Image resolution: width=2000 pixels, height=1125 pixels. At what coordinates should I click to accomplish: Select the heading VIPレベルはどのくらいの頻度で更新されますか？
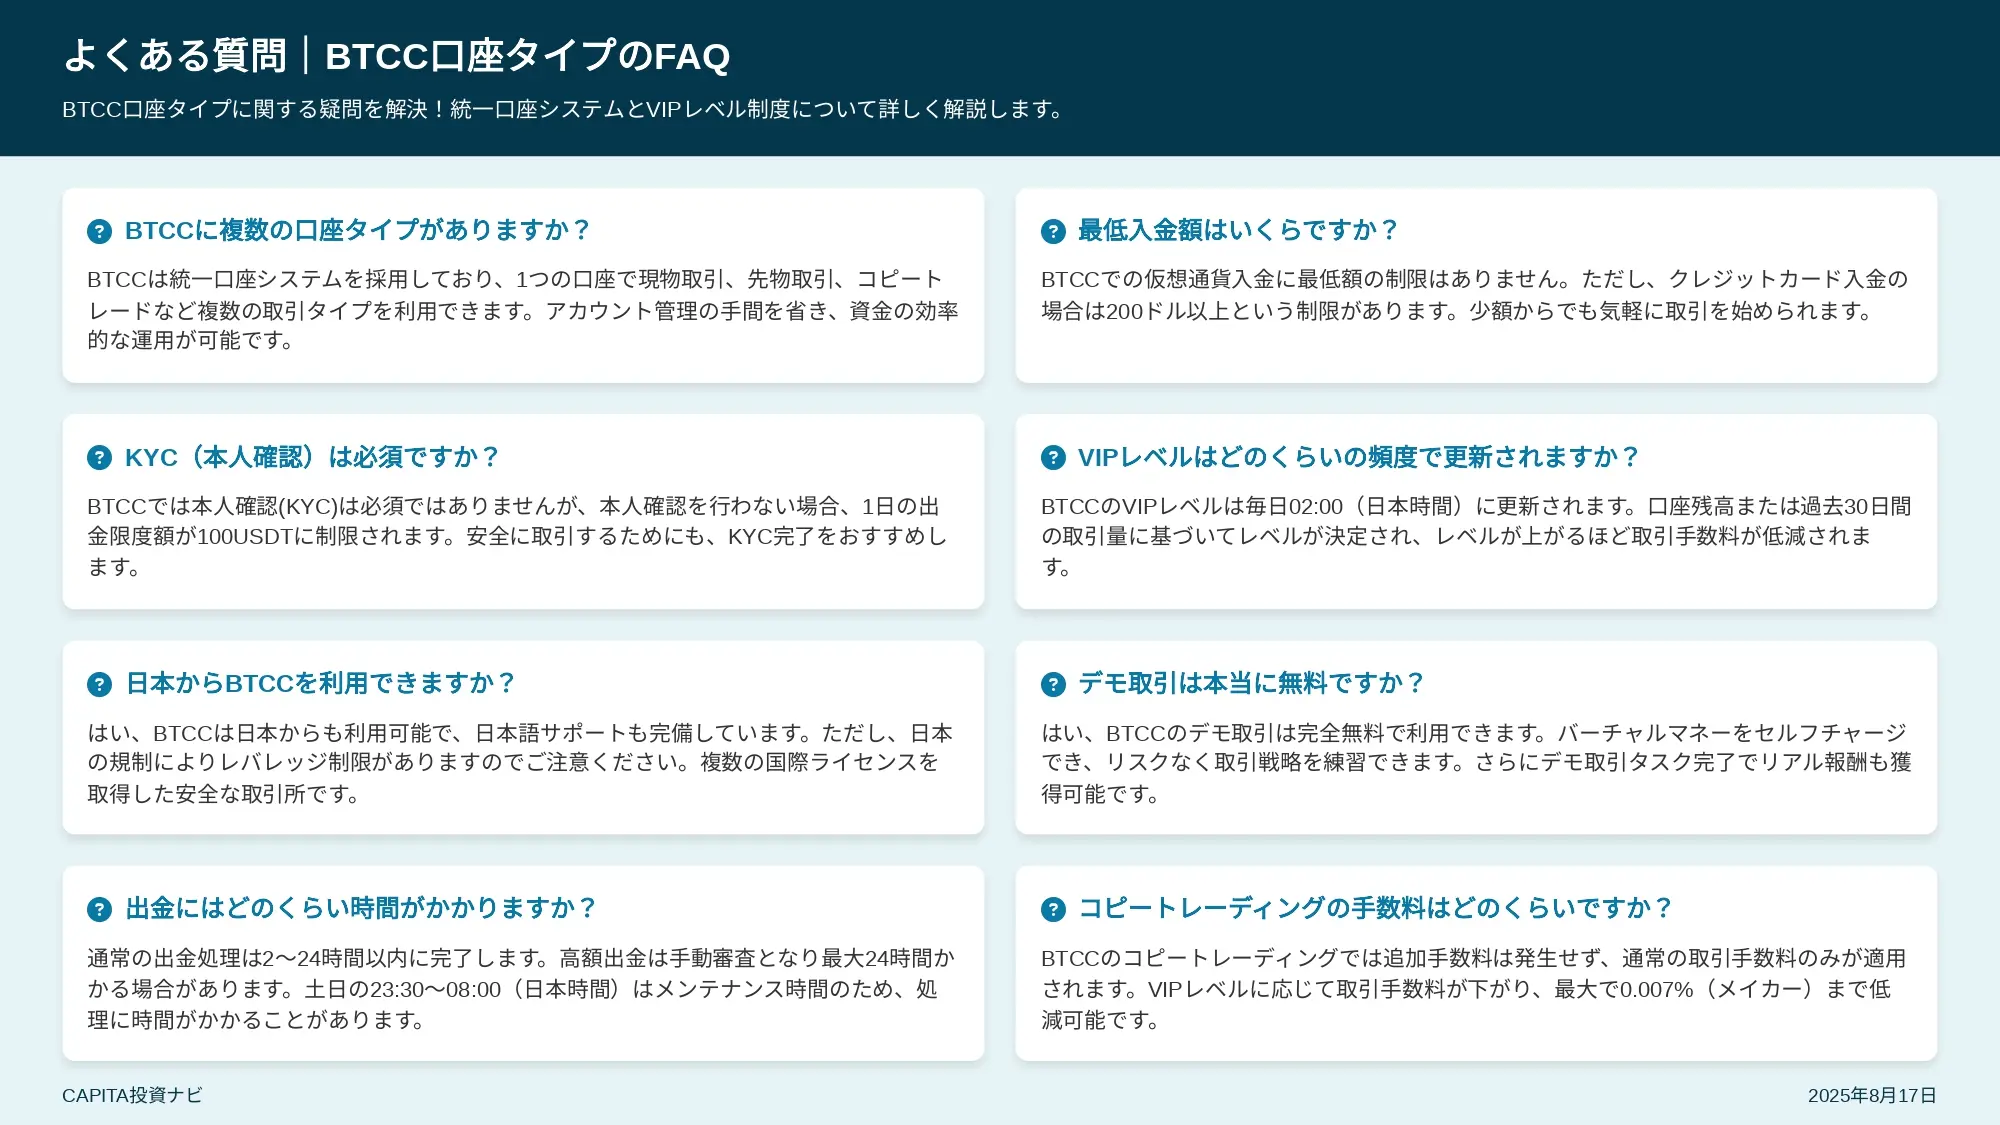pos(1359,457)
